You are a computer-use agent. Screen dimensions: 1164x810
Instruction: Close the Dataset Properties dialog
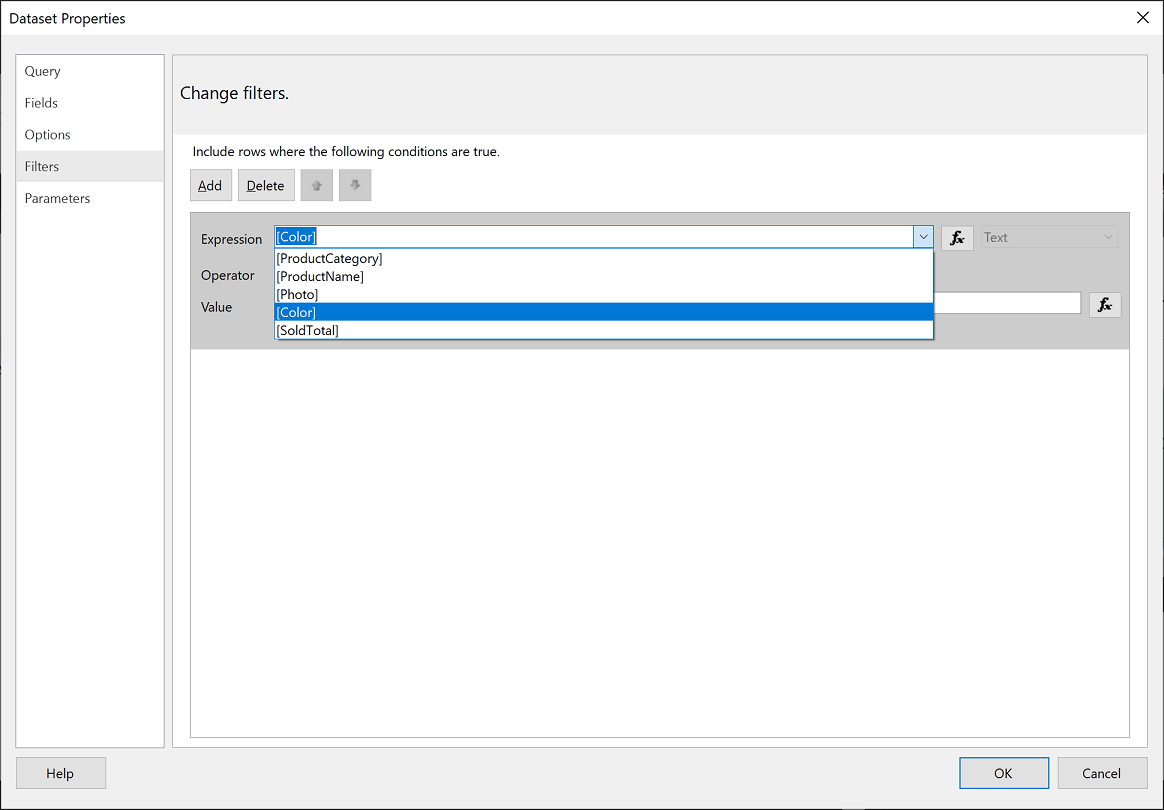(1142, 17)
